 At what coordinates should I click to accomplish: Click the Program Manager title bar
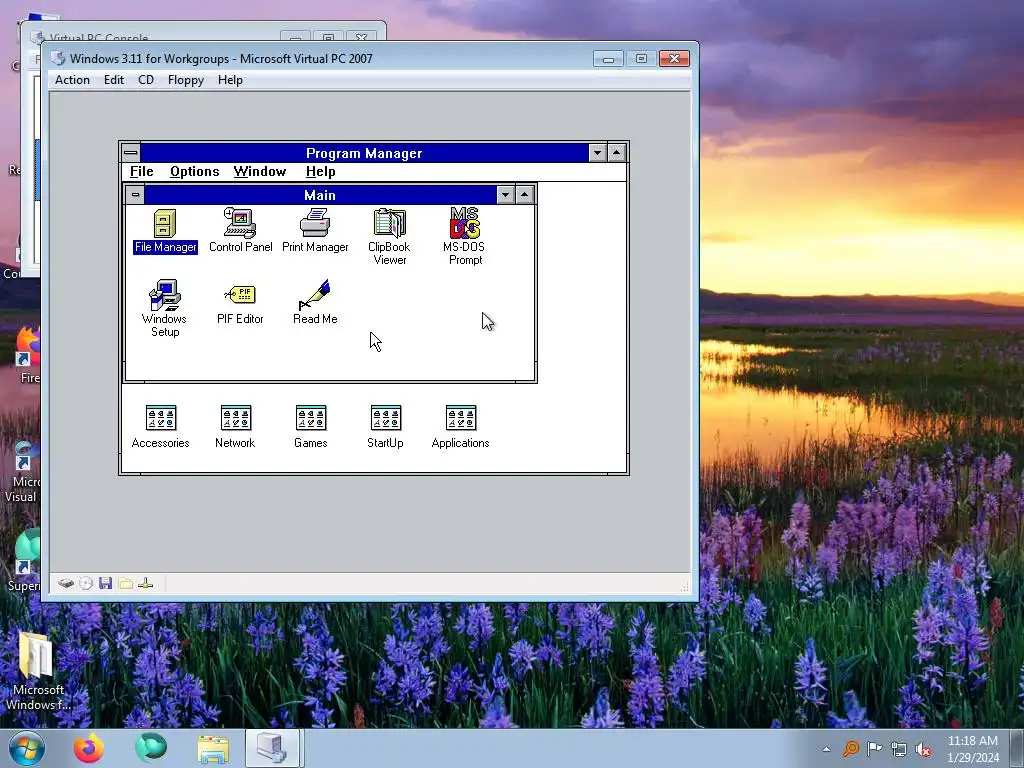click(x=364, y=153)
